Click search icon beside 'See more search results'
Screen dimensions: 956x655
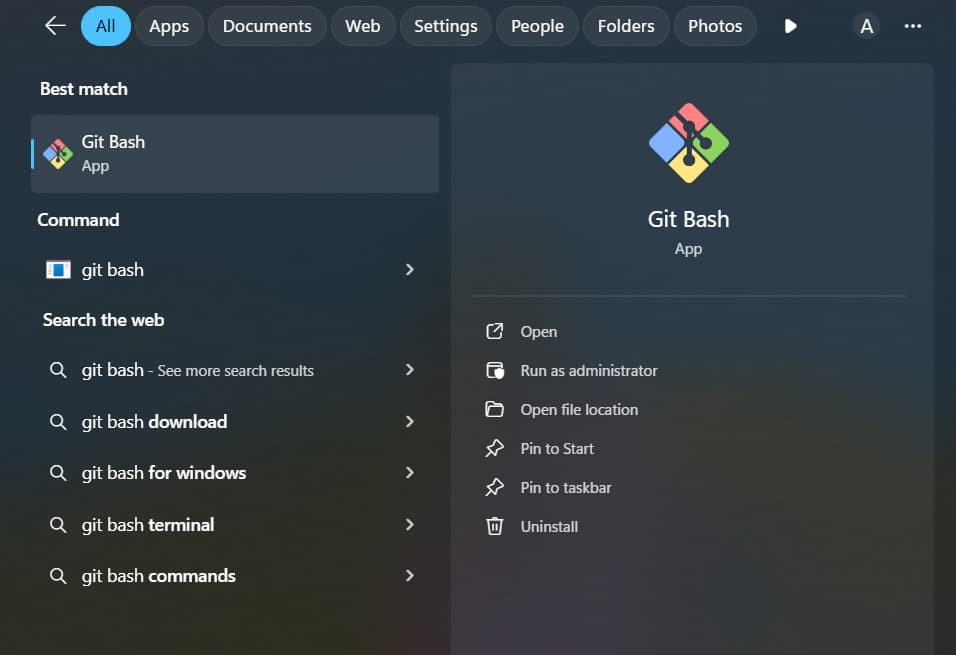coord(58,370)
